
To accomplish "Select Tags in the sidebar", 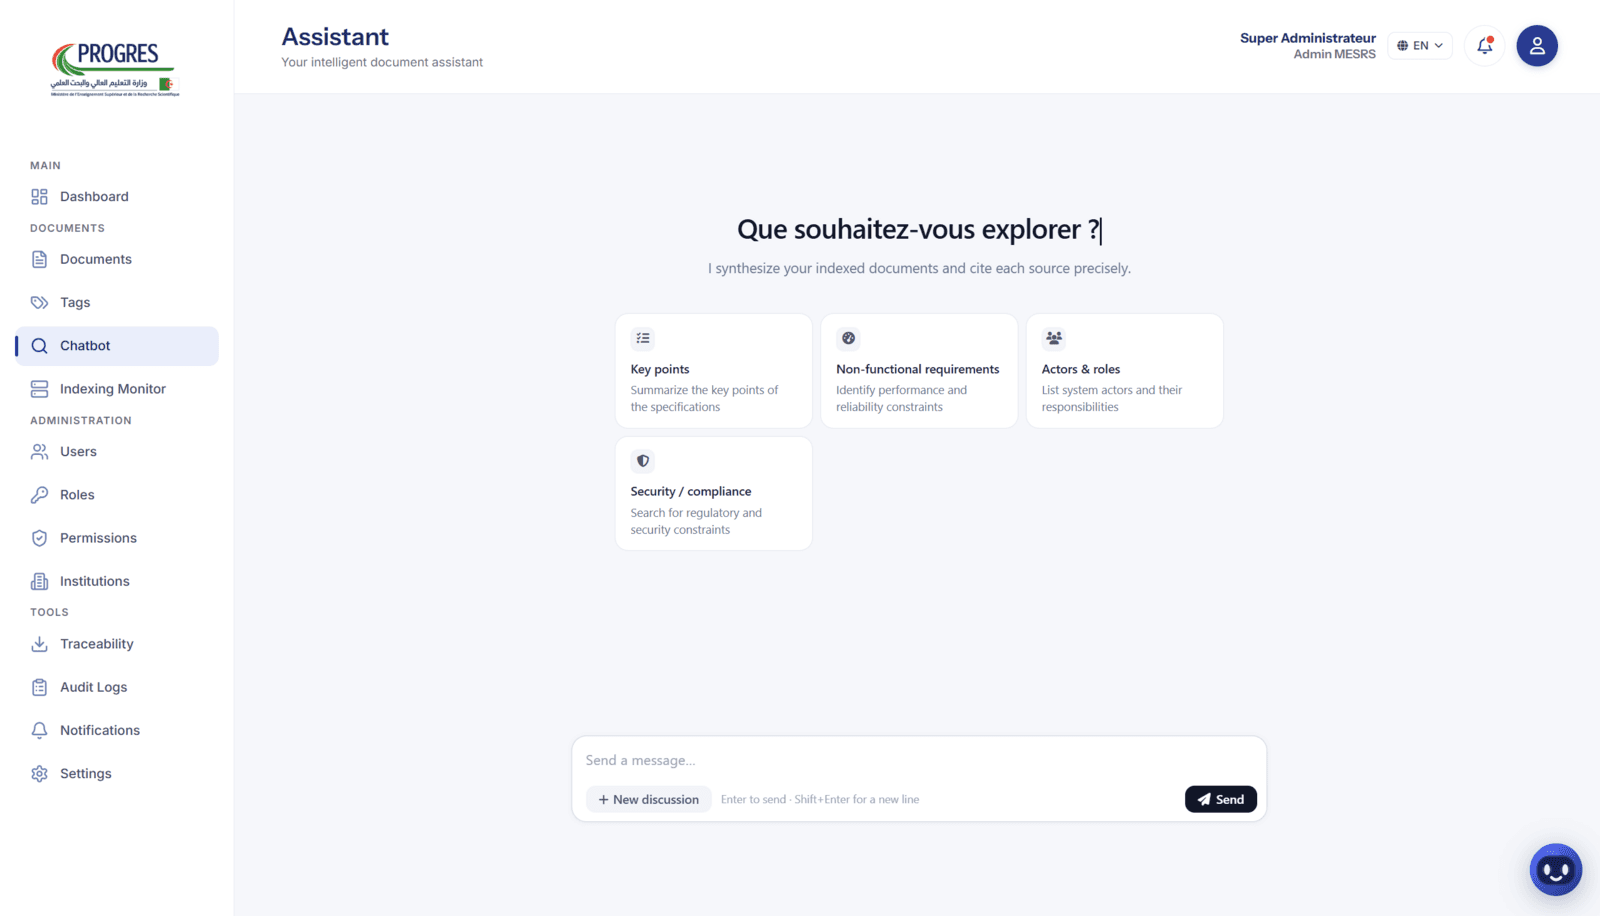I will [117, 303].
